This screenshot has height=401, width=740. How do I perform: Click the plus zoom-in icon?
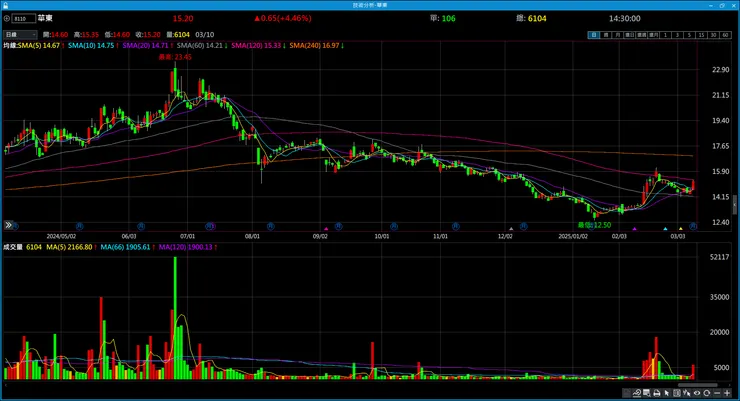point(727,393)
